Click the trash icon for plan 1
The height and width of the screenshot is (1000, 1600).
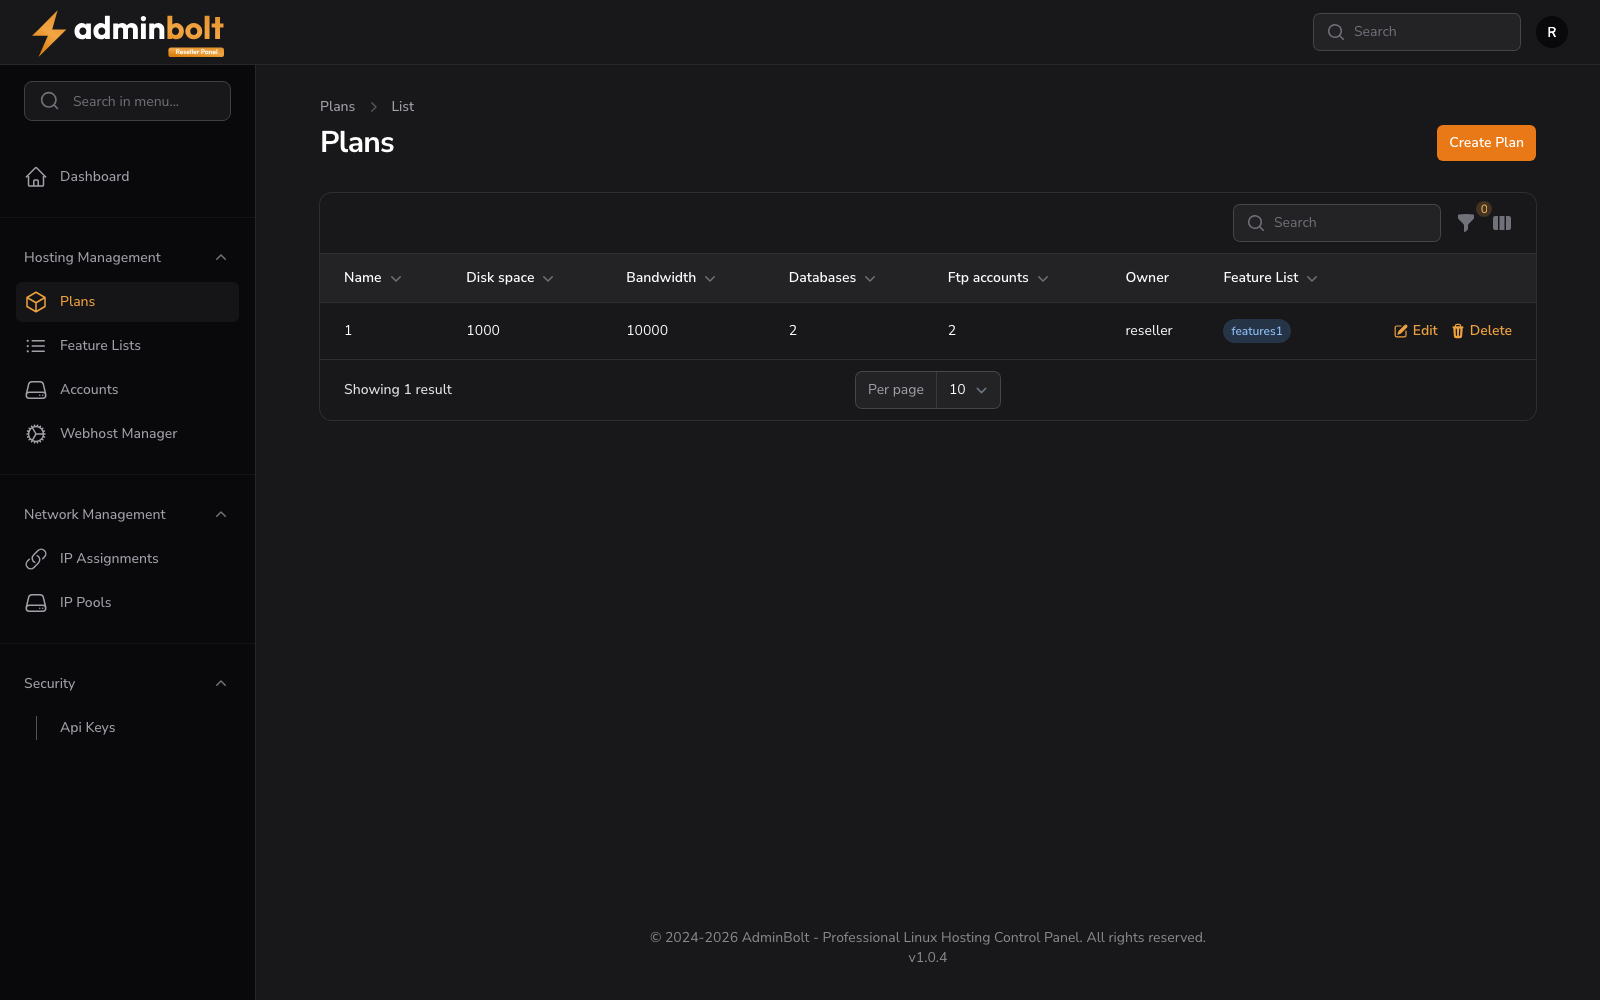click(x=1458, y=331)
